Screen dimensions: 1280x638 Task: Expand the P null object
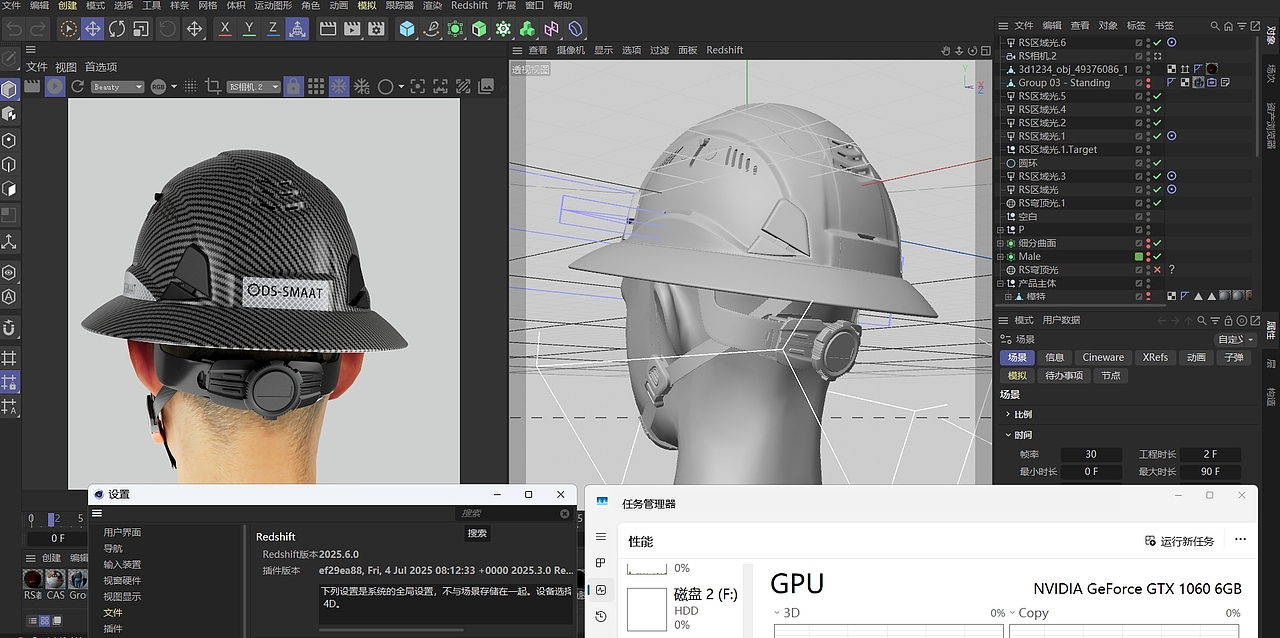tap(1000, 230)
